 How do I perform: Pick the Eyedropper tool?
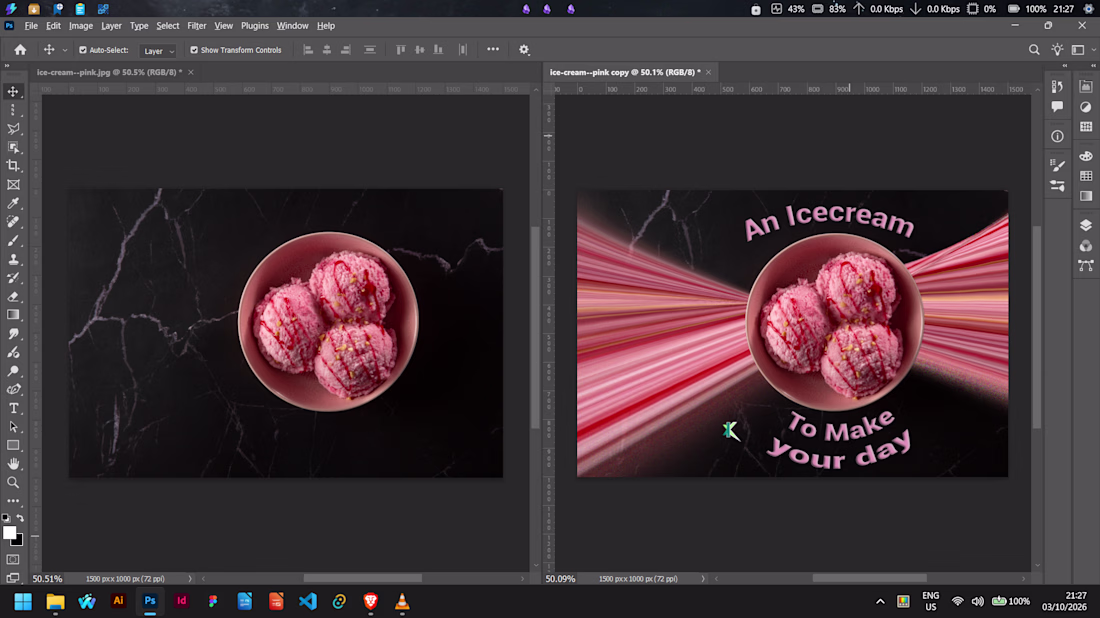click(13, 203)
